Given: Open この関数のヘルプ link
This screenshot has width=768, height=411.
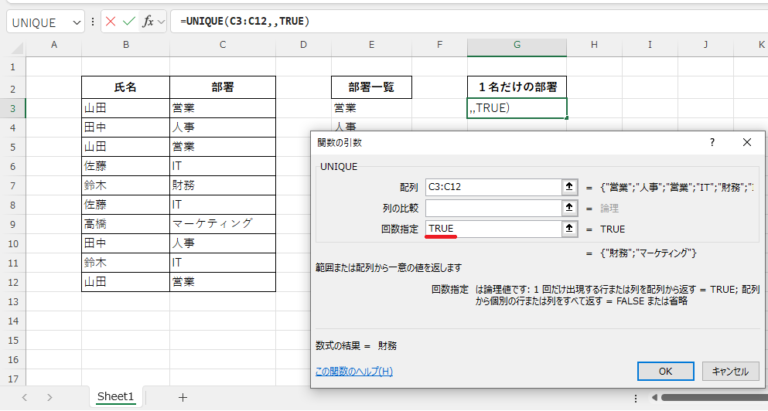Looking at the screenshot, I should (x=354, y=371).
